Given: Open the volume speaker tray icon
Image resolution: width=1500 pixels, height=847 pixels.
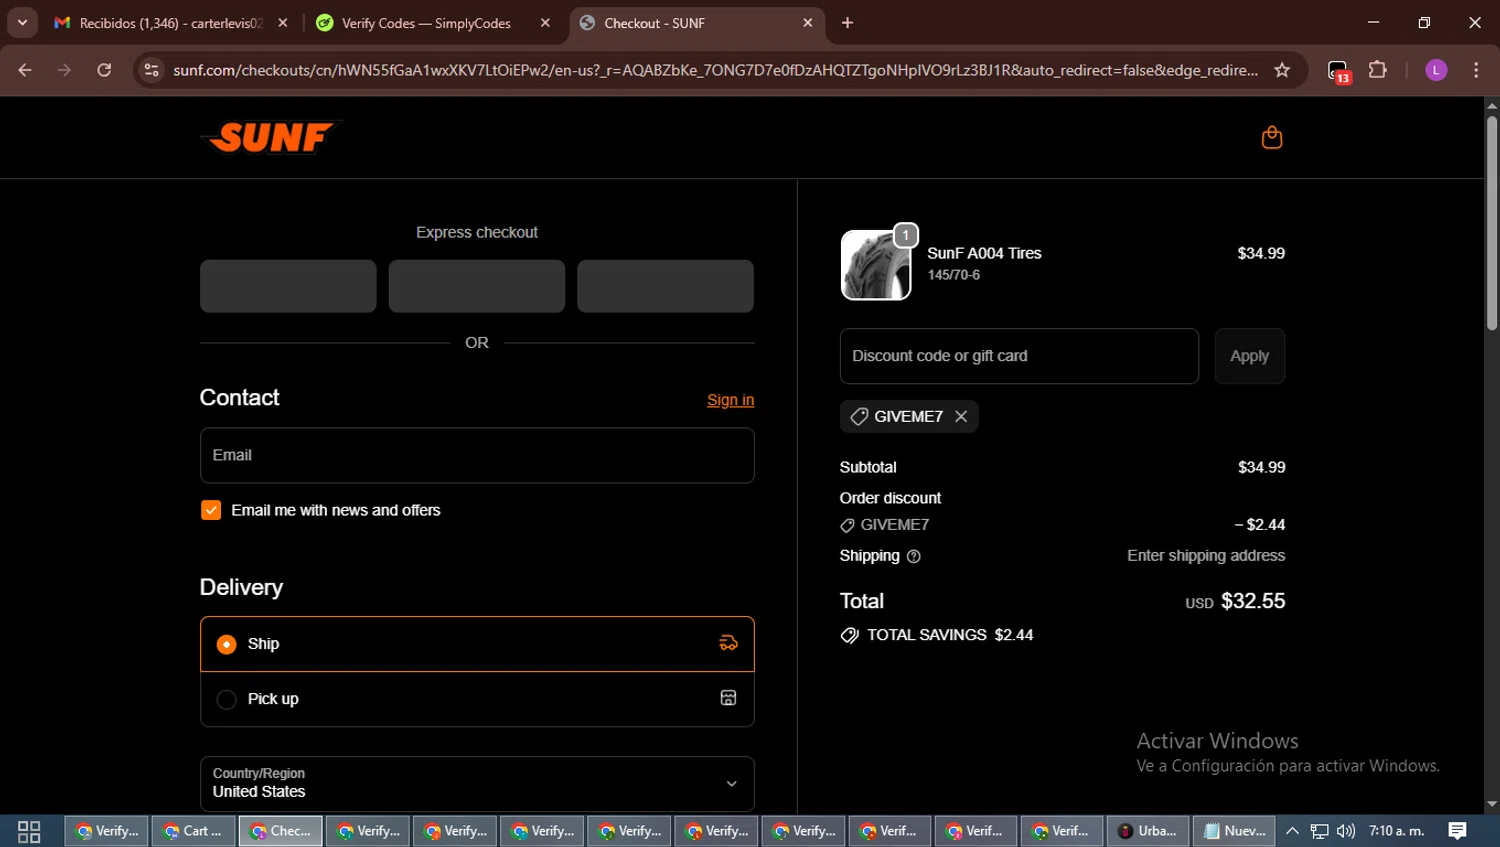Looking at the screenshot, I should click(x=1346, y=831).
